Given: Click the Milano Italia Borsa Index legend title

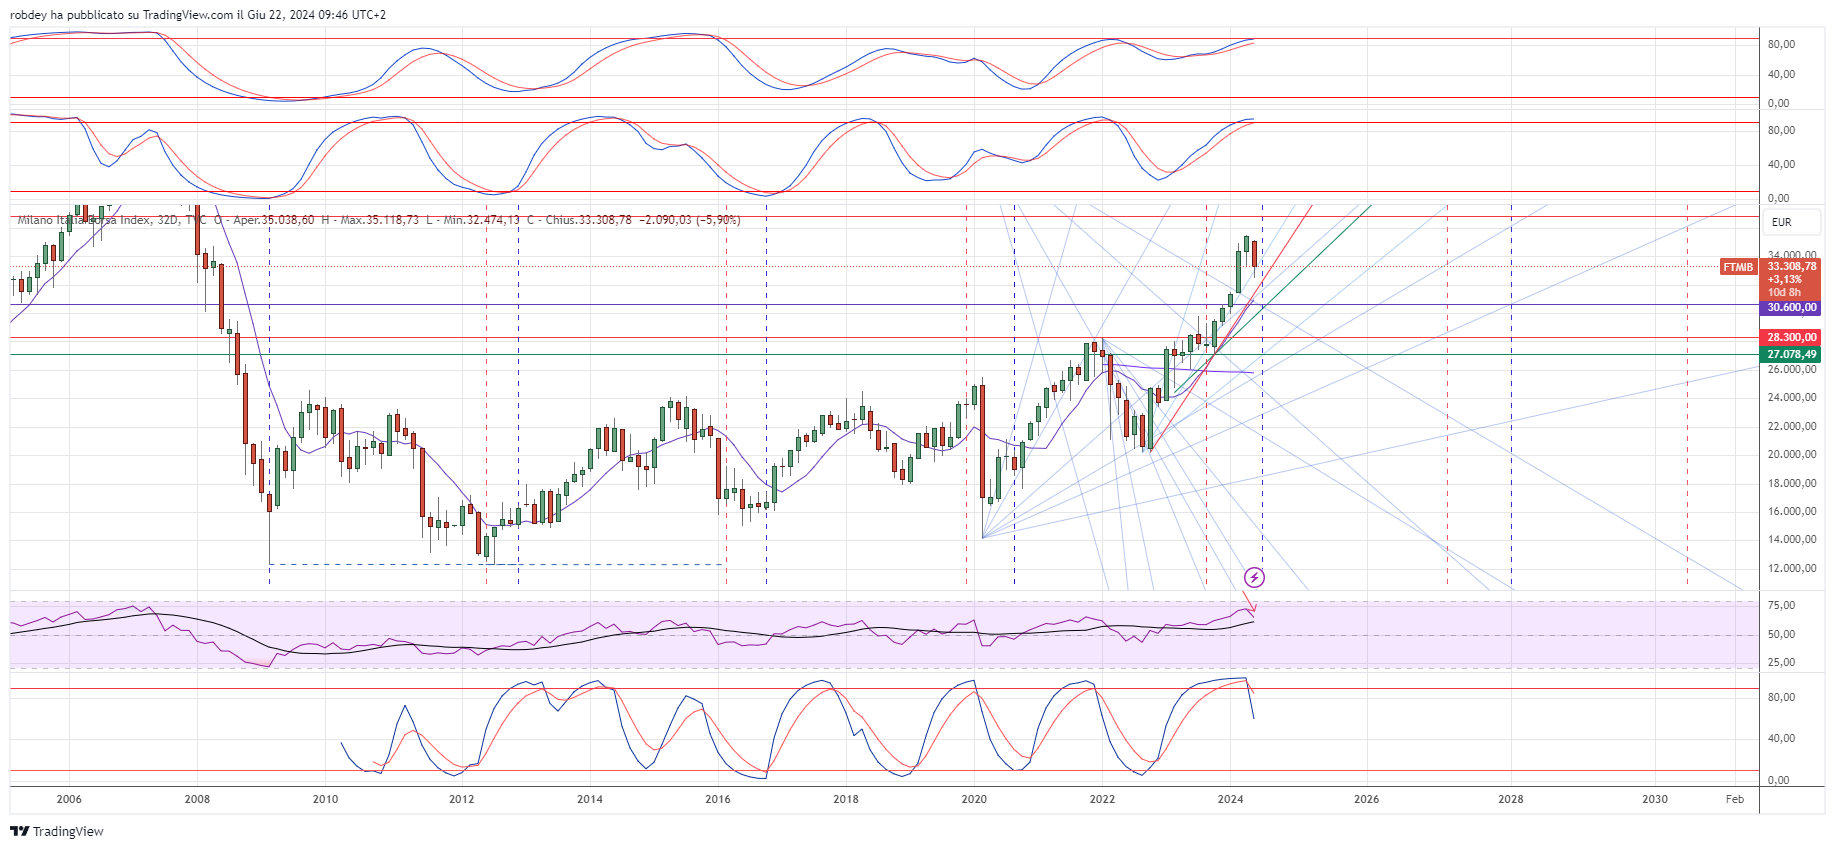Looking at the screenshot, I should (84, 220).
